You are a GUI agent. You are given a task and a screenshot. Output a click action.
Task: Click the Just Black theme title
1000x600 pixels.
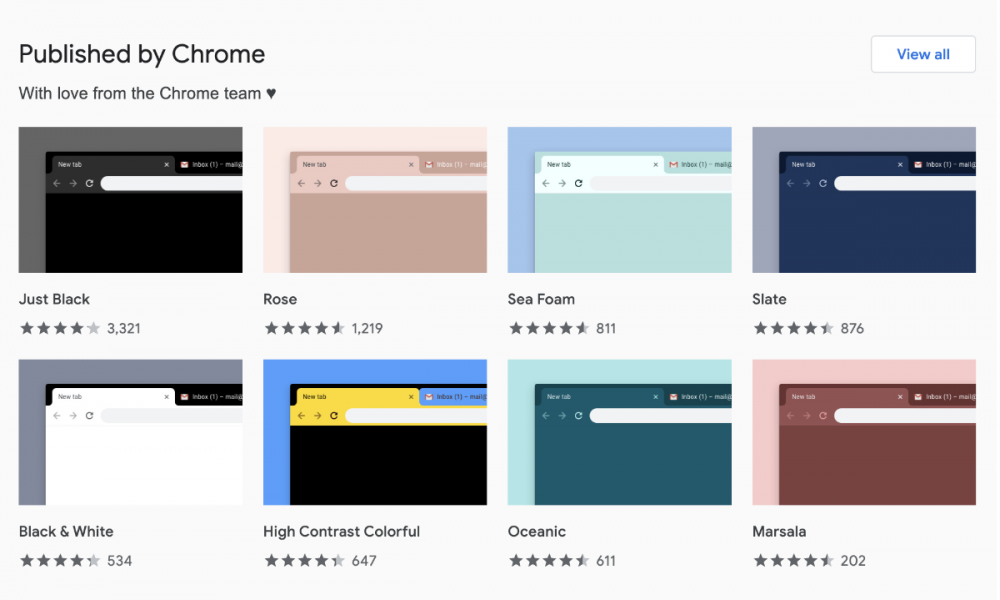click(x=54, y=299)
